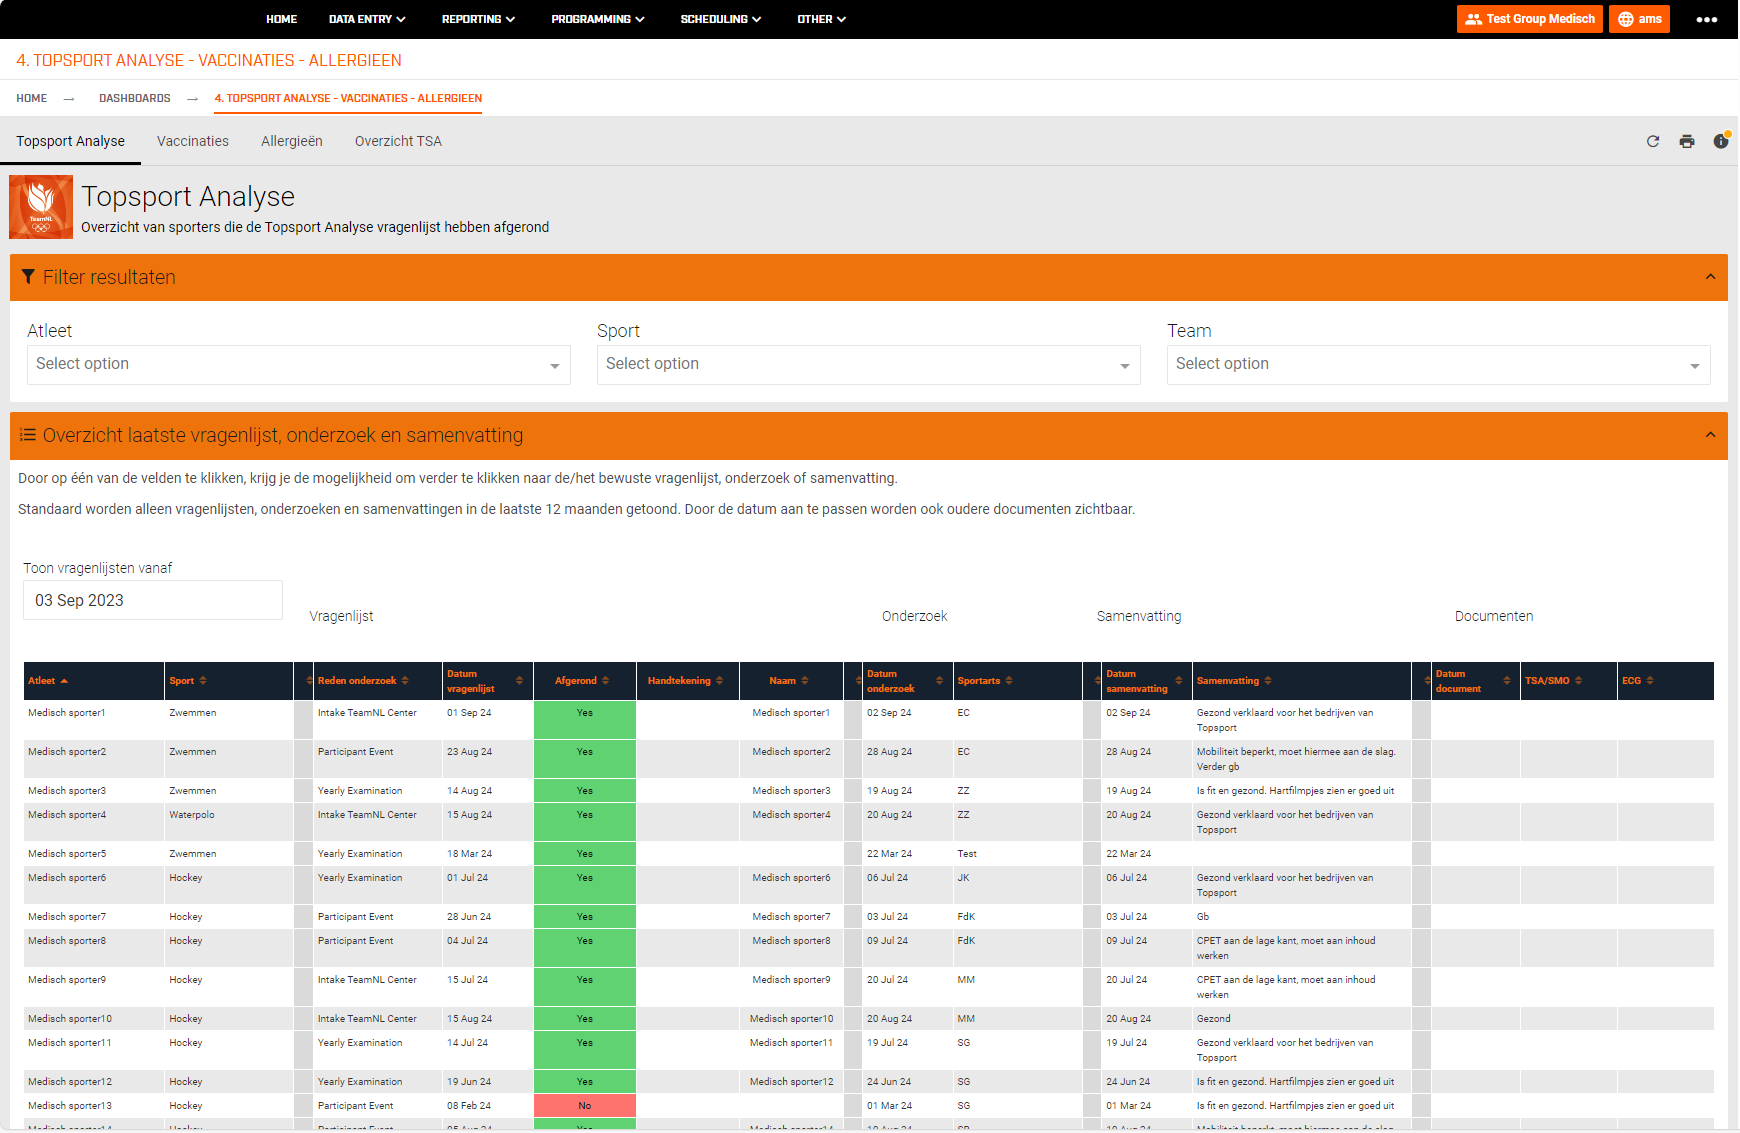Screen dimensions: 1740x1133
Task: Open the Team select dropdown
Action: (1438, 365)
